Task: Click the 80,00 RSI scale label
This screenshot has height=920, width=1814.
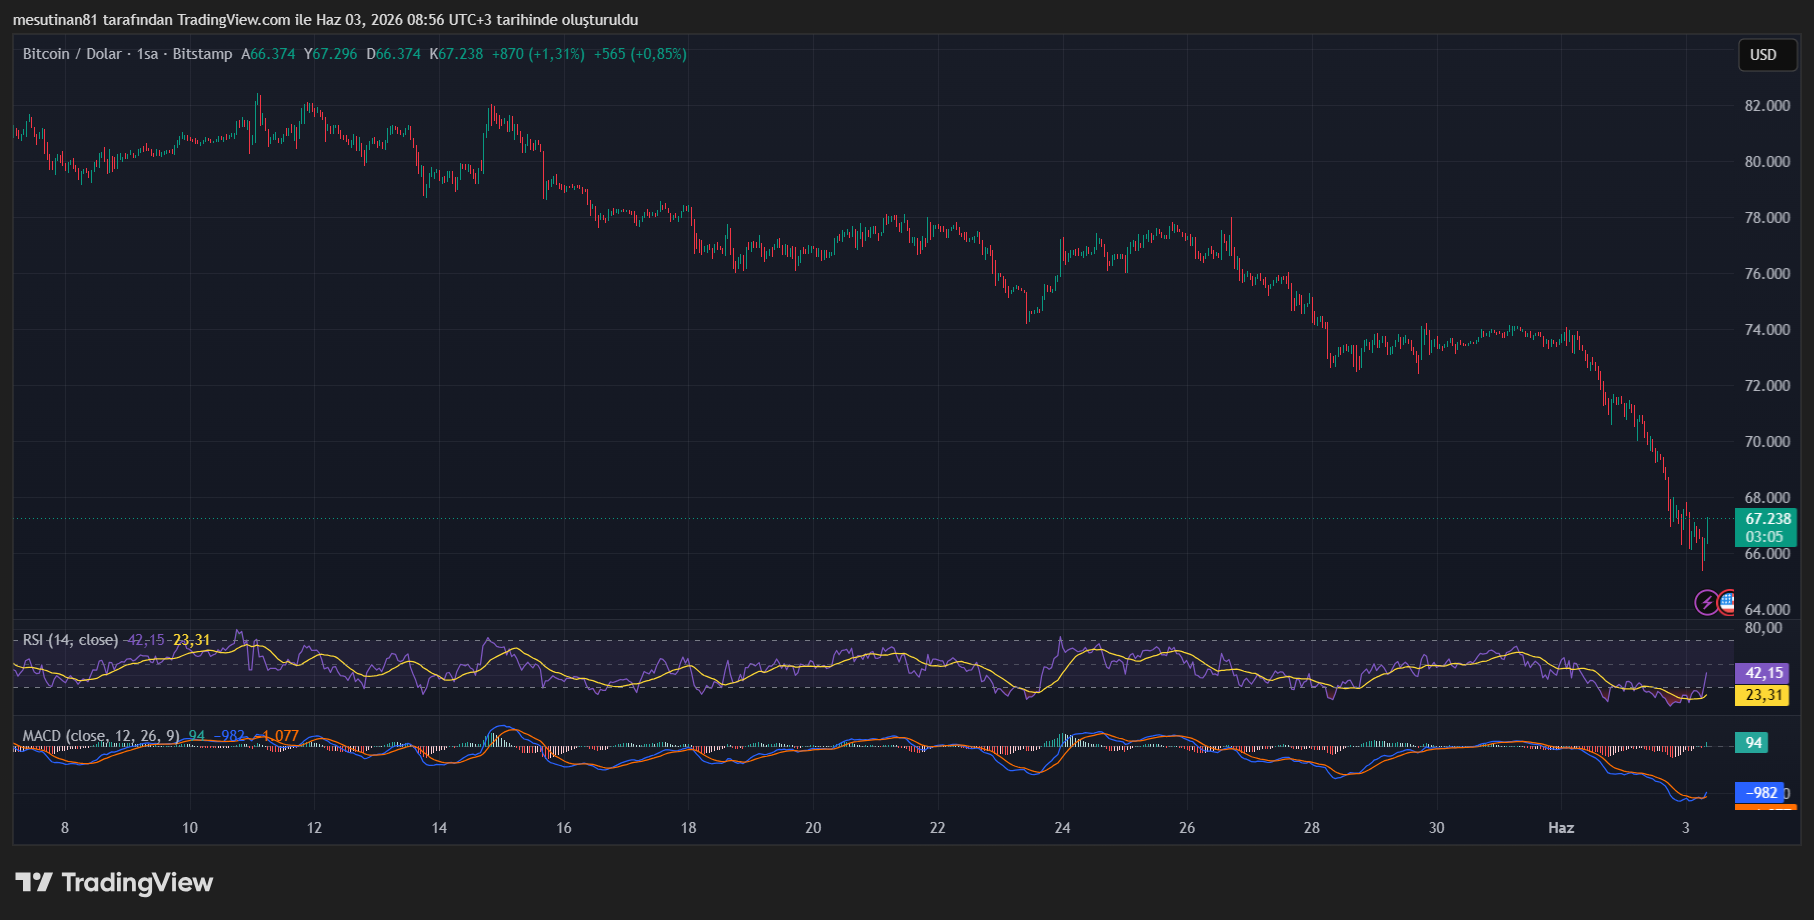Action: click(1763, 628)
